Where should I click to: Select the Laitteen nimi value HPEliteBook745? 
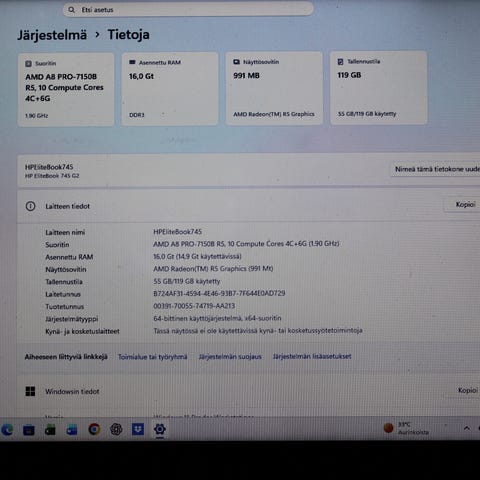tap(177, 231)
